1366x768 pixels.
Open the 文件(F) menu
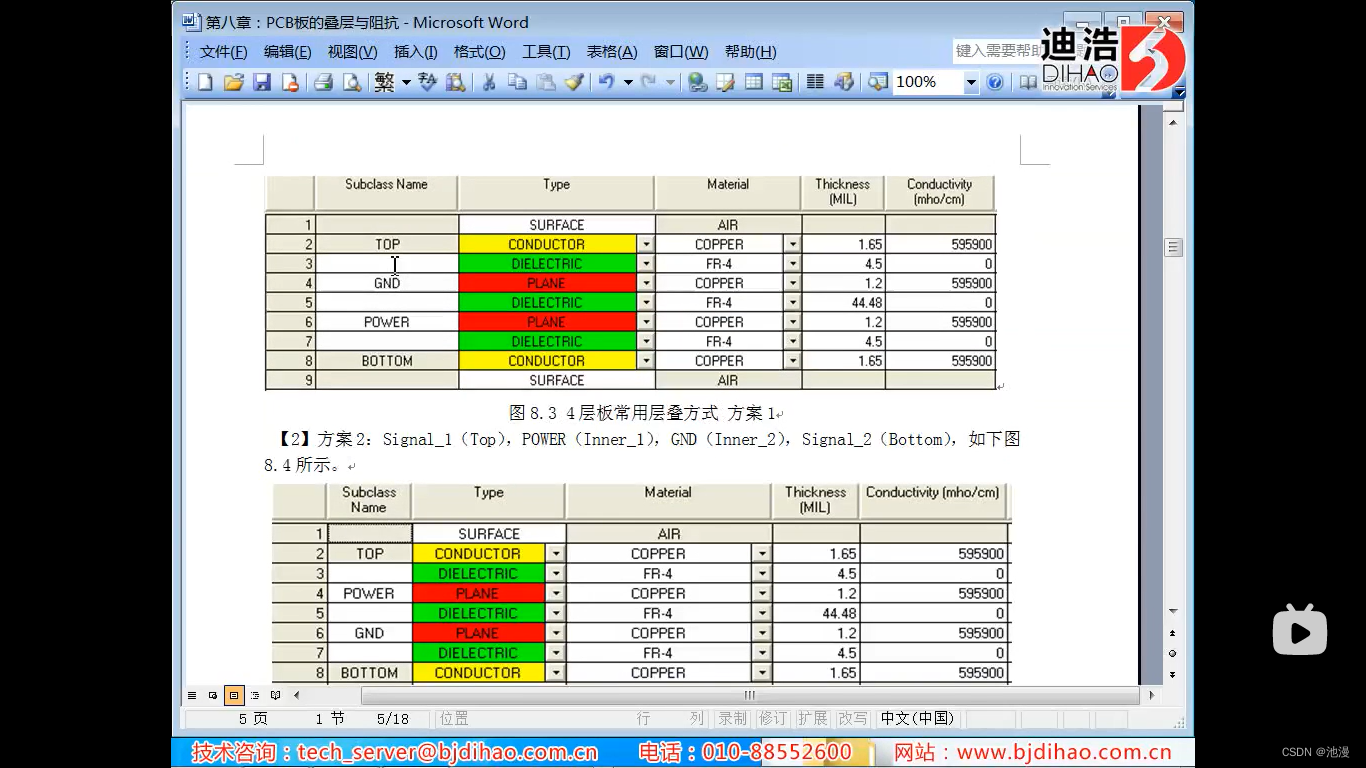[x=223, y=52]
